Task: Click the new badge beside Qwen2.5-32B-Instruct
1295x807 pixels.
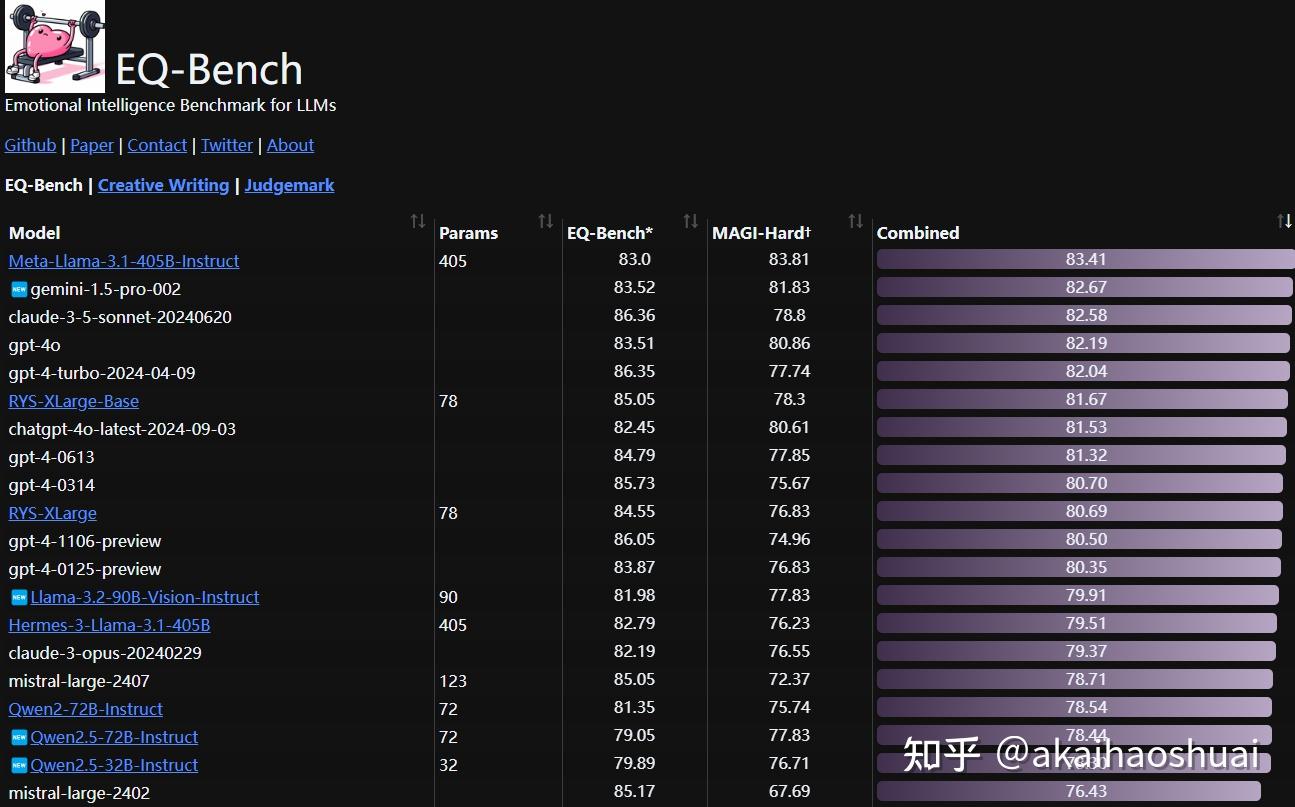Action: tap(19, 765)
